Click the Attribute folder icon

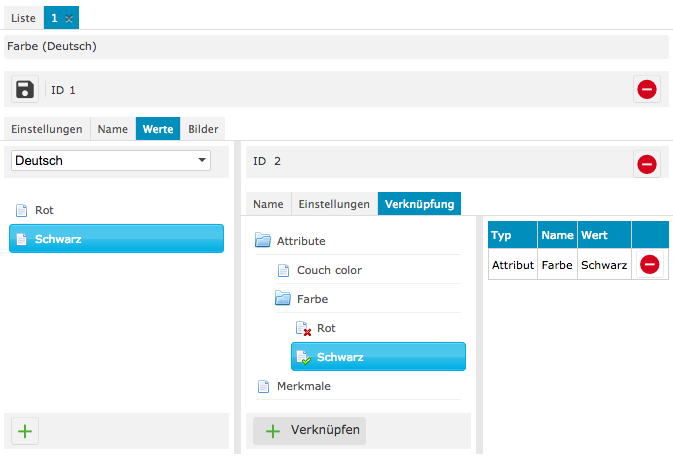point(264,241)
